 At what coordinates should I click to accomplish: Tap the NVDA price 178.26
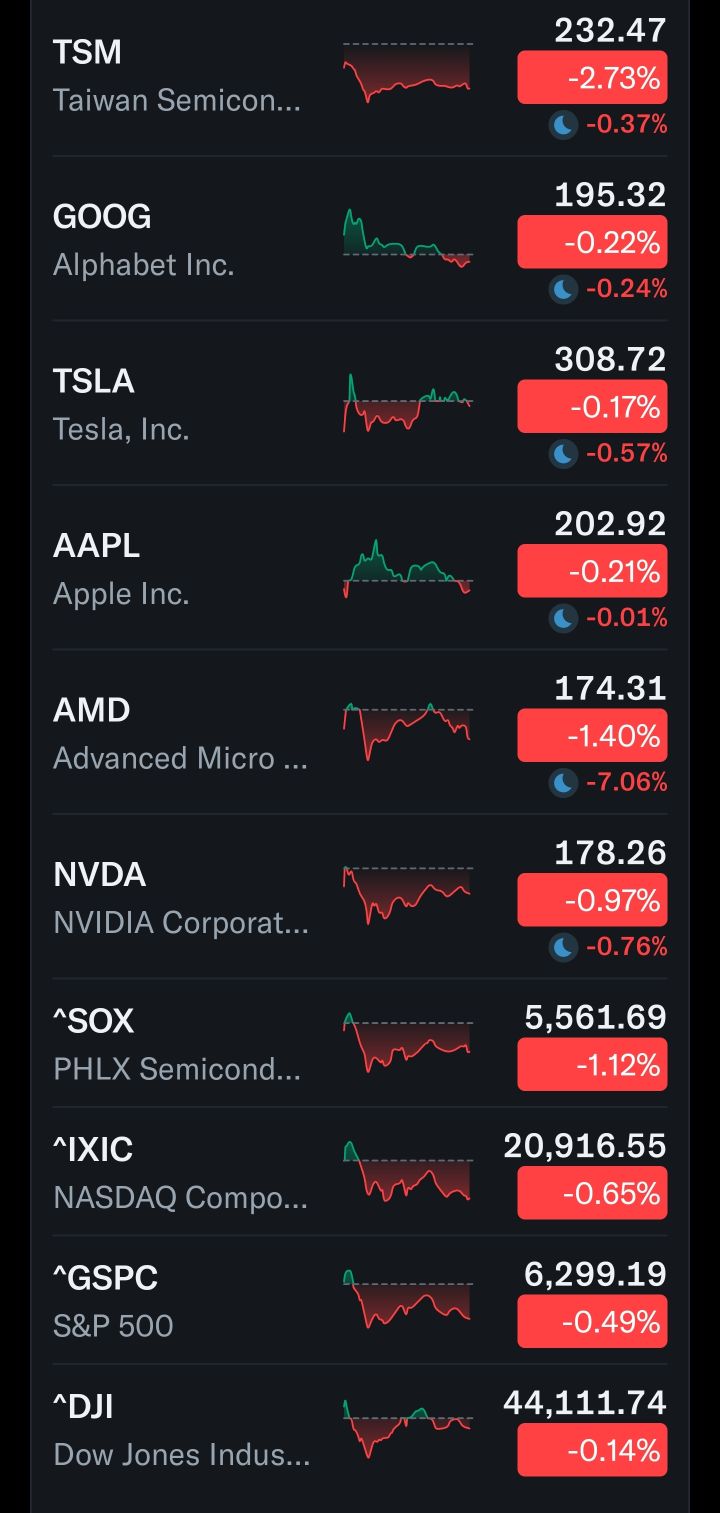[610, 853]
